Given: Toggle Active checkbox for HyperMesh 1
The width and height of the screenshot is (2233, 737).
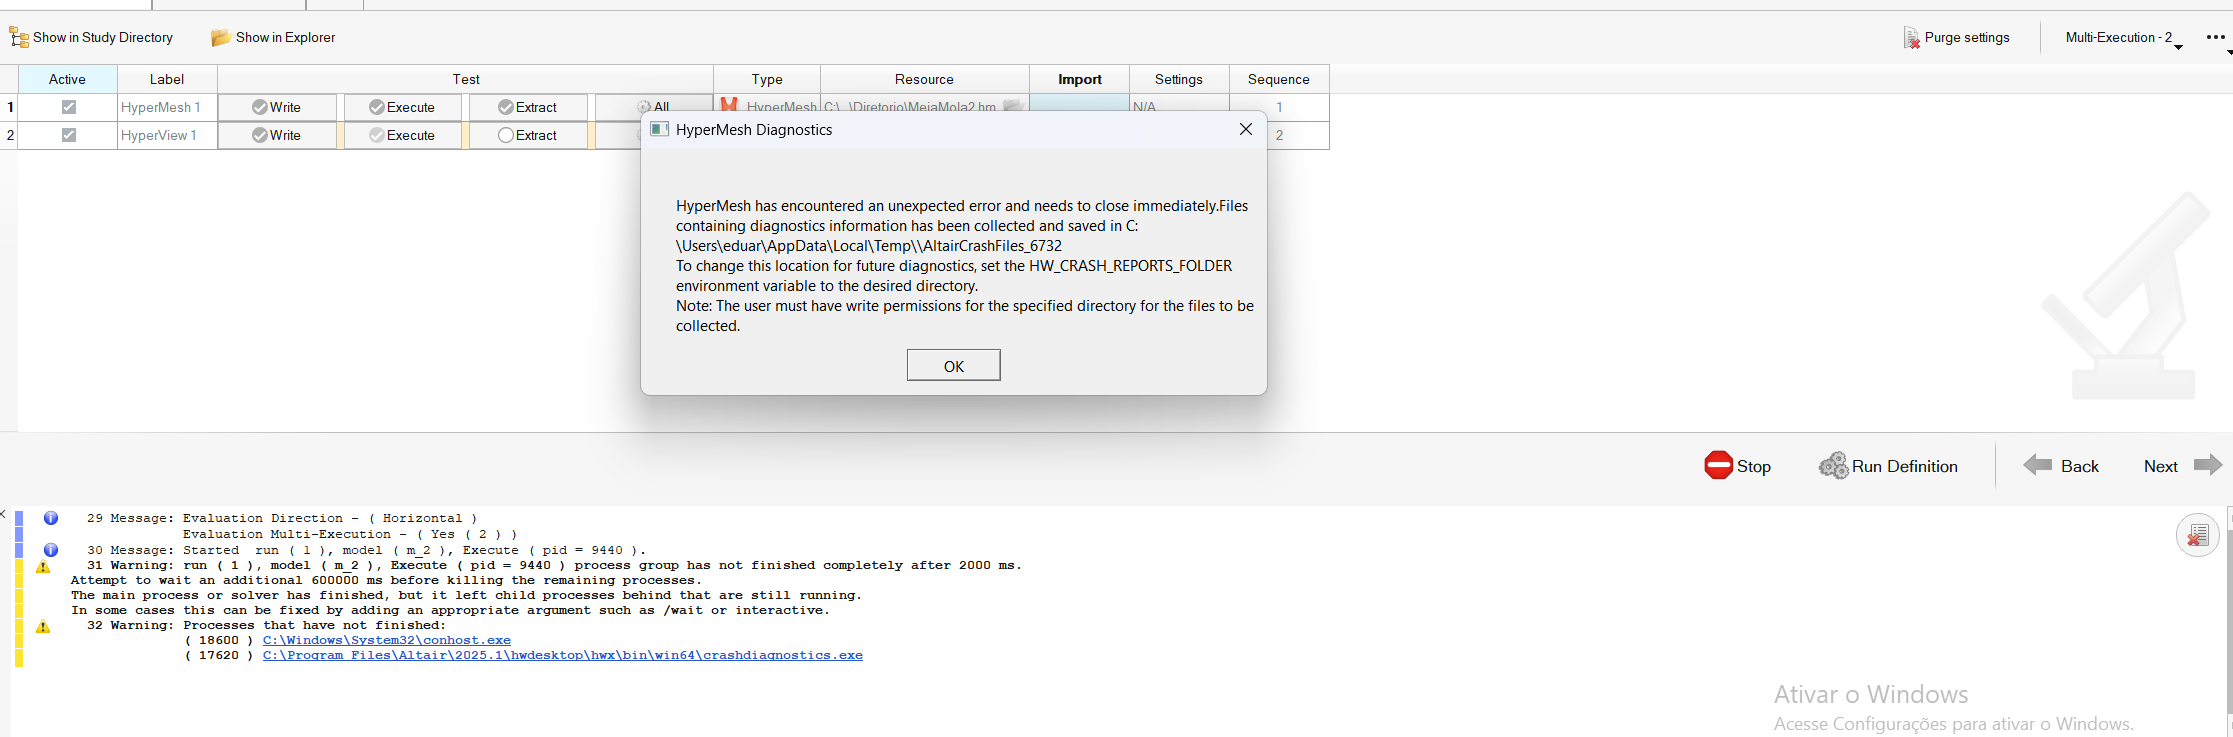Looking at the screenshot, I should tap(69, 107).
